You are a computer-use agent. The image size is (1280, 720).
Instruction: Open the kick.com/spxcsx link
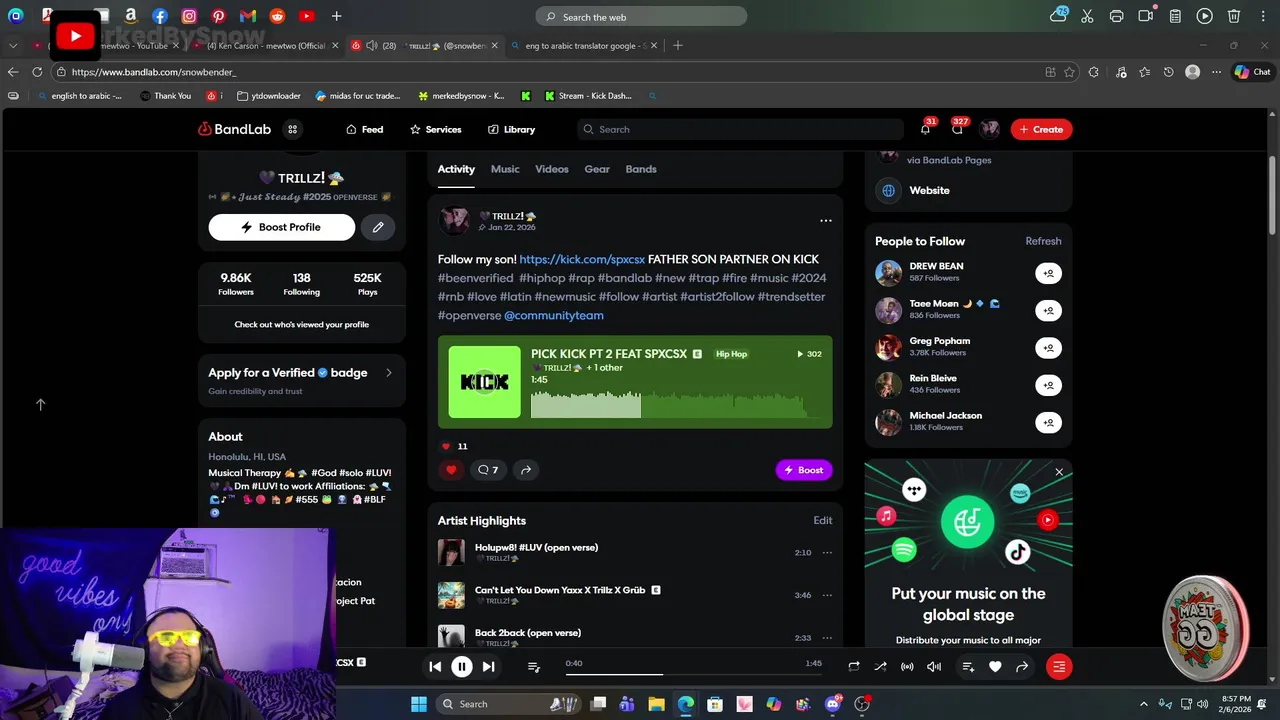point(582,259)
